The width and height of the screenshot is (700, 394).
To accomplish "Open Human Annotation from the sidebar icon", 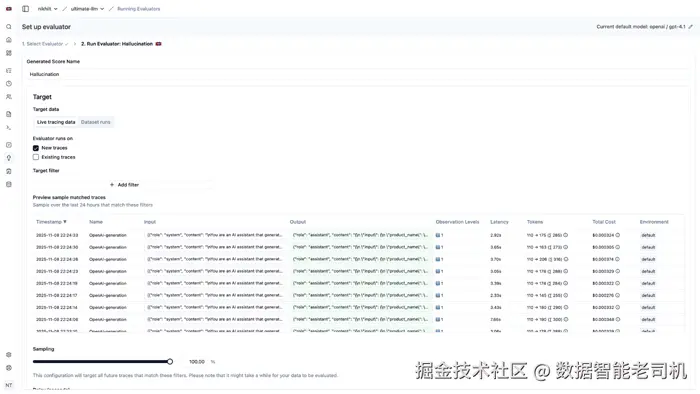I will tap(8, 171).
